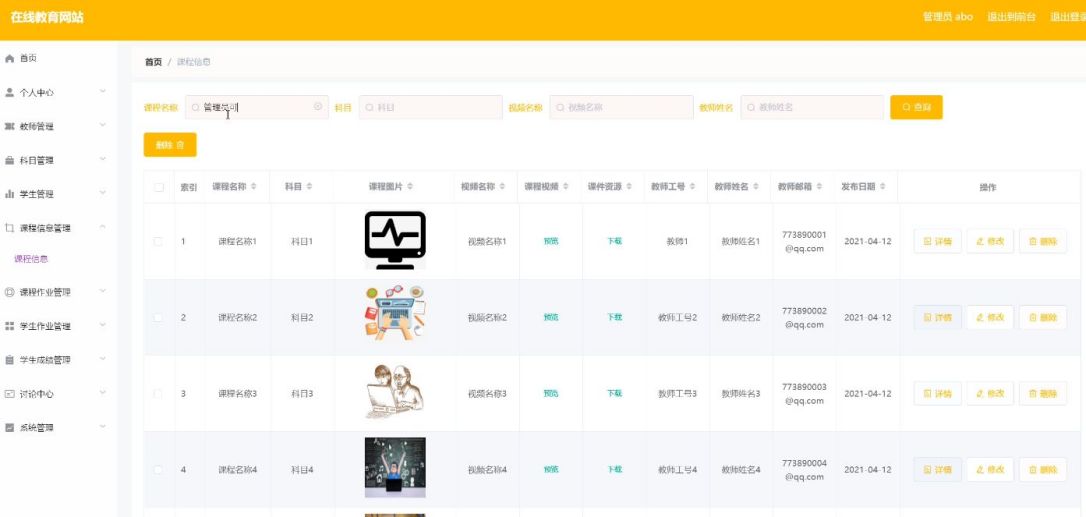Preview video via 预览 in 课程名称1 row
1086x517 pixels.
(551, 241)
